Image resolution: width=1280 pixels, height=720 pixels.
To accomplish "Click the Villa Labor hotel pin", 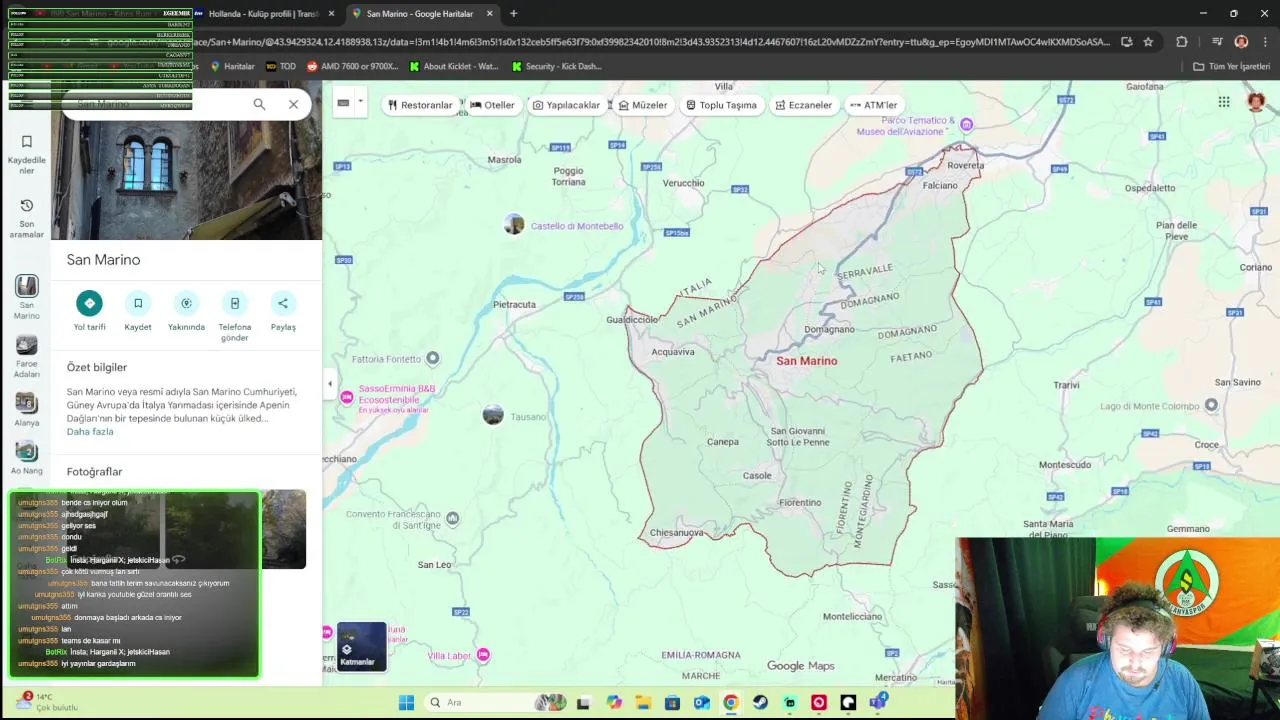I will click(483, 655).
